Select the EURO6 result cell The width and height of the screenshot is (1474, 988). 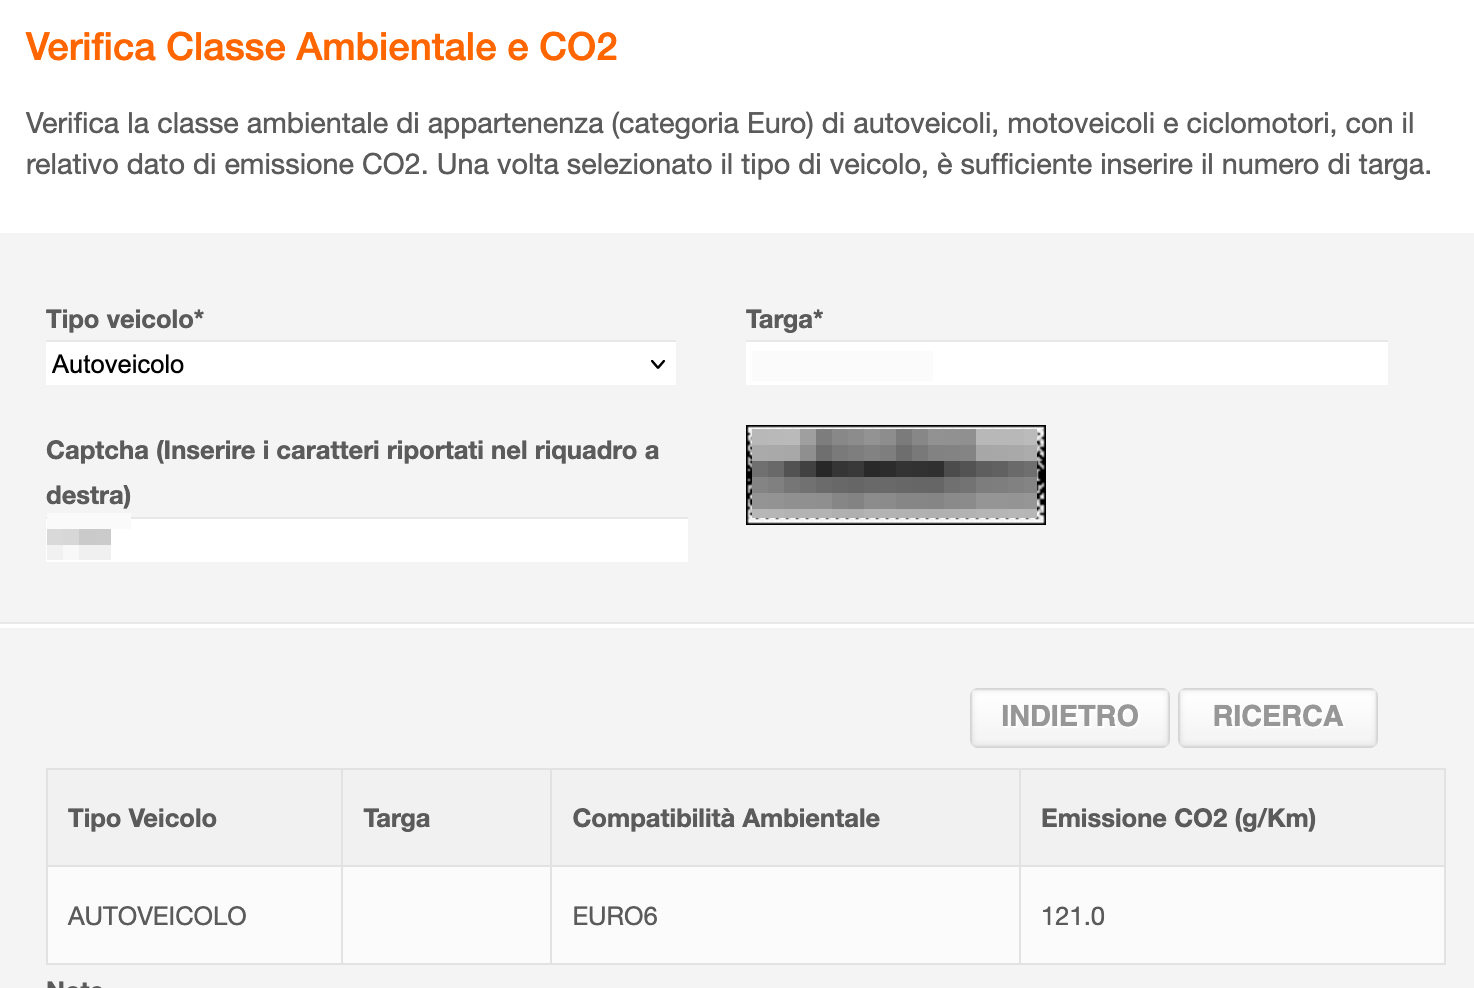pos(786,916)
